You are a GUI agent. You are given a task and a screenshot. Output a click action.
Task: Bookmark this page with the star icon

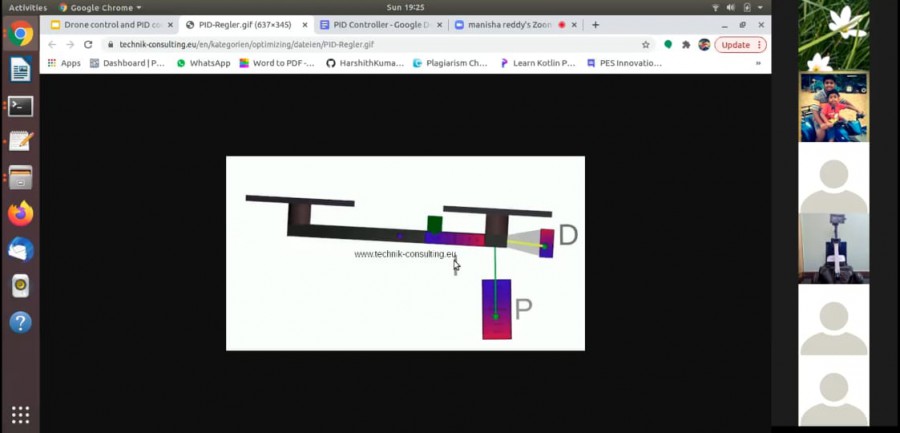pyautogui.click(x=646, y=45)
